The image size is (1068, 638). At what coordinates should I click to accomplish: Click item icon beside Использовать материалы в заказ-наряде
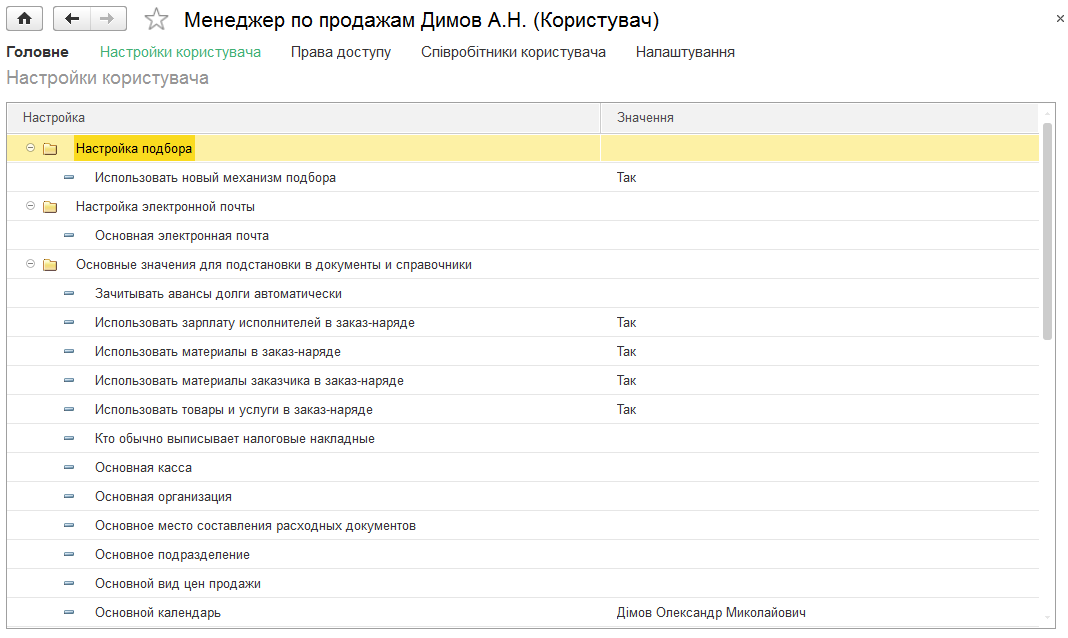(69, 351)
